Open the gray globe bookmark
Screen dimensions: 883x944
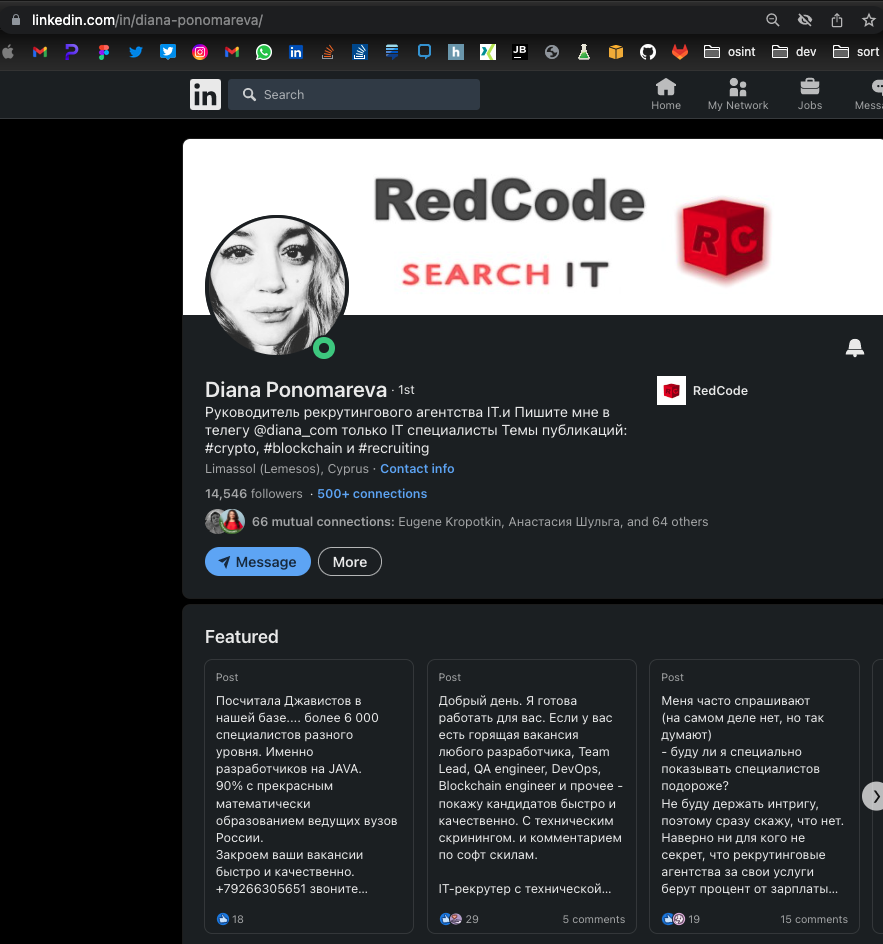point(552,52)
